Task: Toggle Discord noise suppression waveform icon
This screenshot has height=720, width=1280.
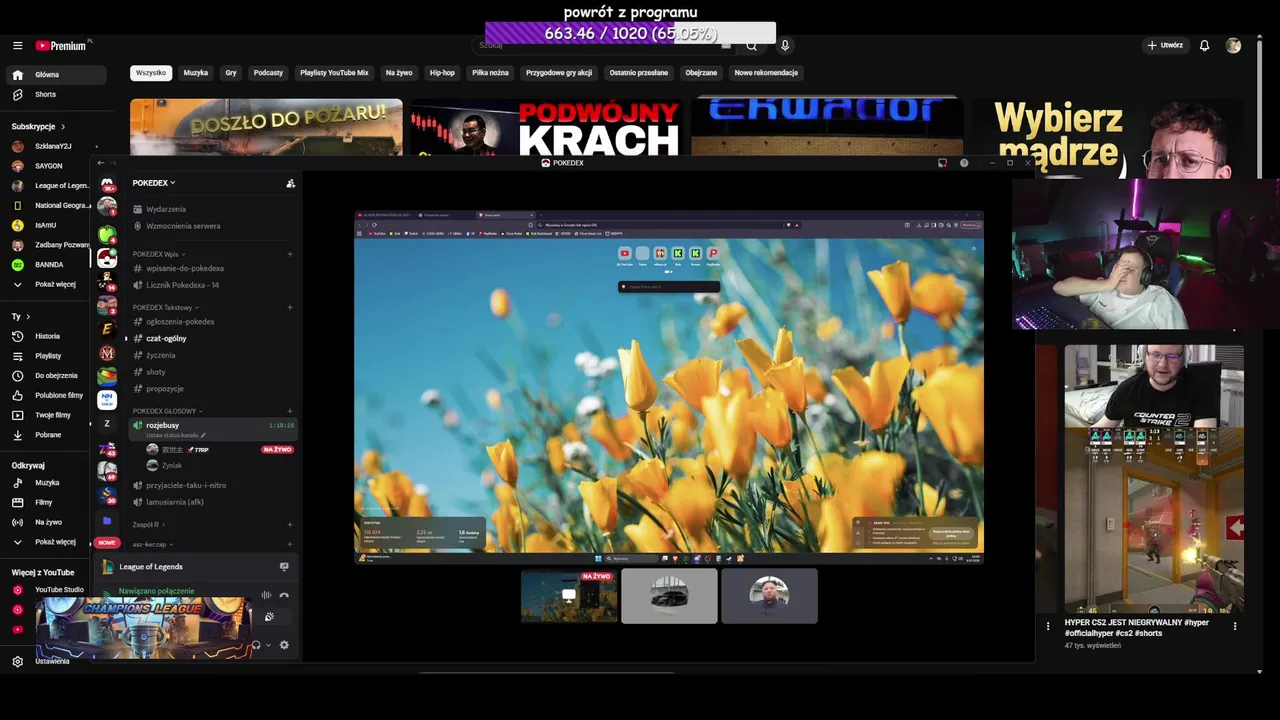Action: [x=266, y=595]
